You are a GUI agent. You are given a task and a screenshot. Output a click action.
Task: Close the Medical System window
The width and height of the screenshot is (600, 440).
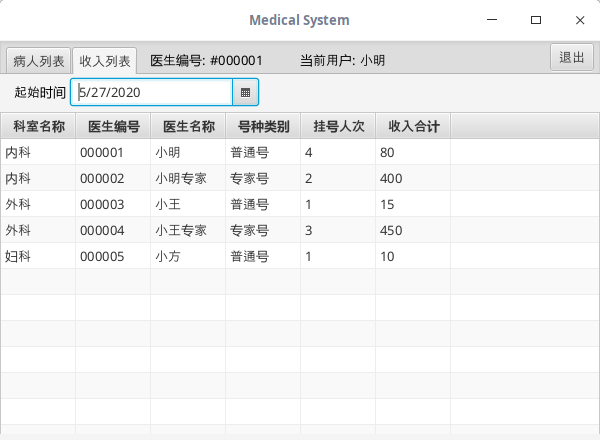[580, 20]
